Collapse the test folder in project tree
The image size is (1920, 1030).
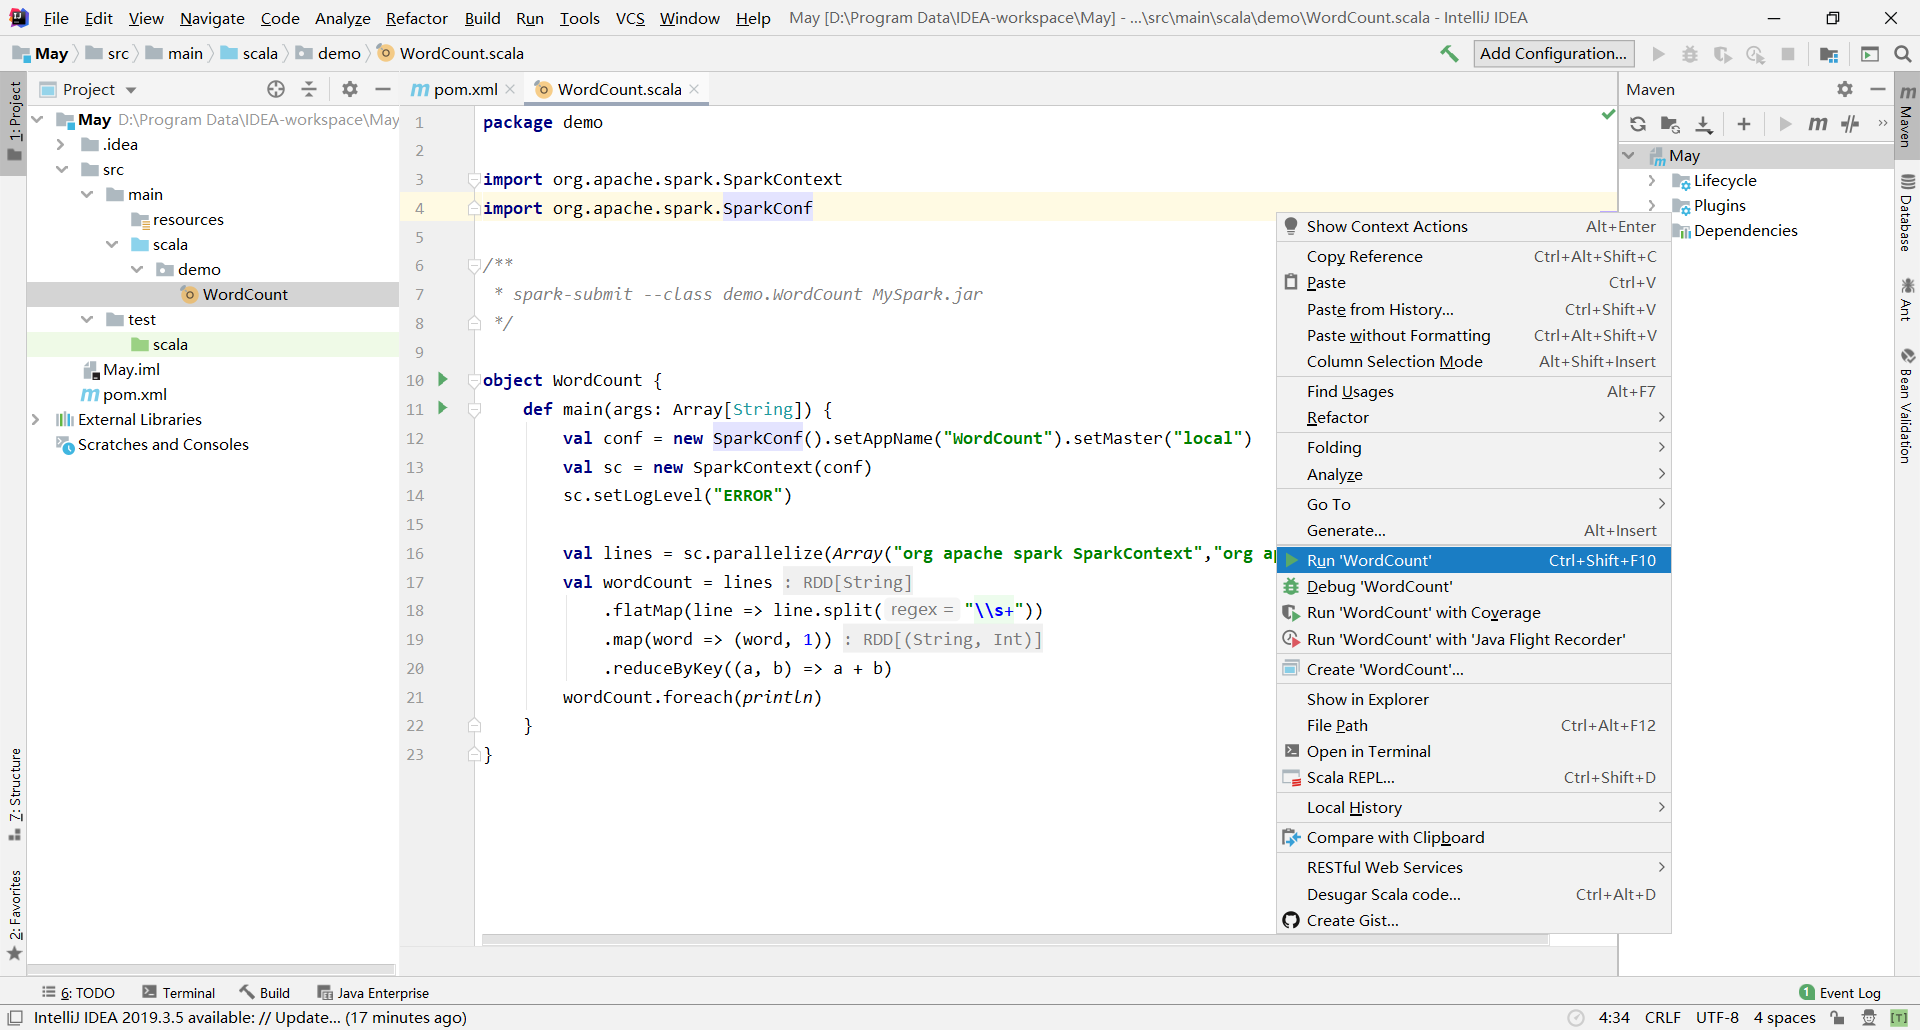pos(87,320)
